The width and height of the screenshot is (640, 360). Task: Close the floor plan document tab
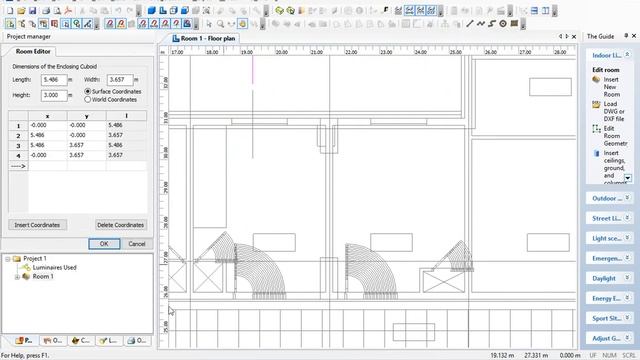(x=574, y=36)
